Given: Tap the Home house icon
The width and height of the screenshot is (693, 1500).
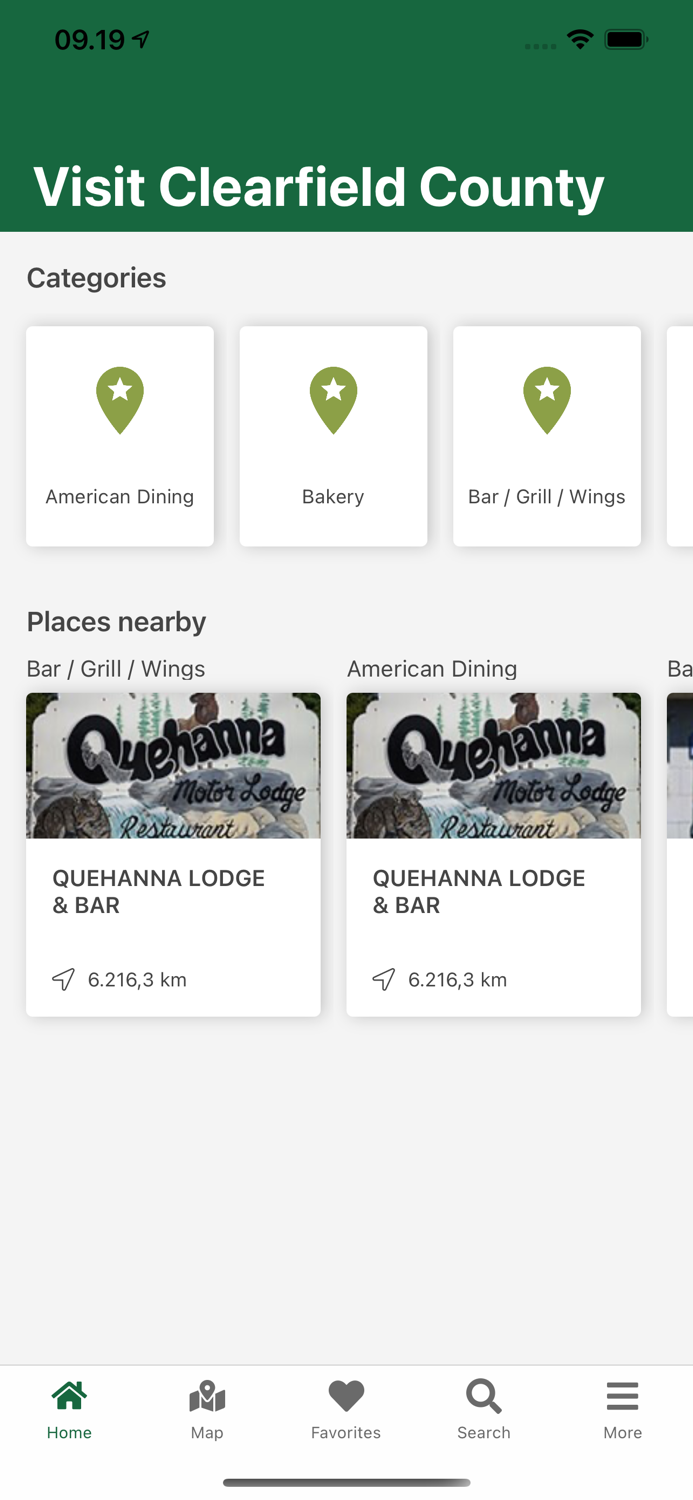Looking at the screenshot, I should [x=69, y=1396].
